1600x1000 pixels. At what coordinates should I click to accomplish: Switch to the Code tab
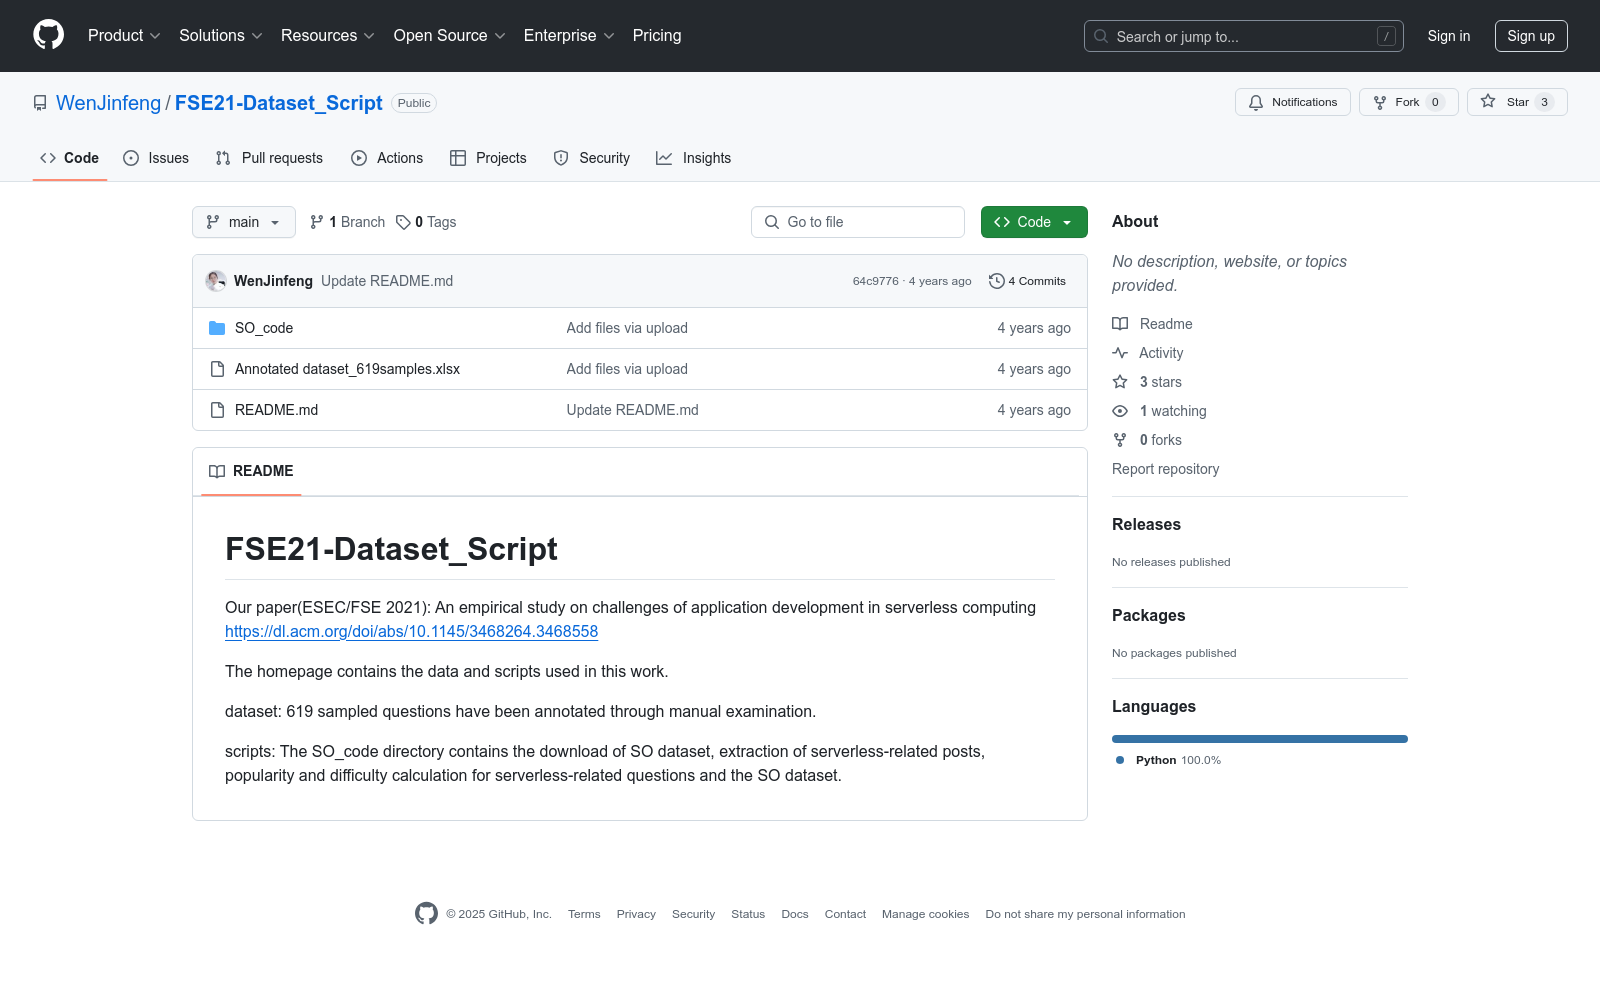coord(70,158)
